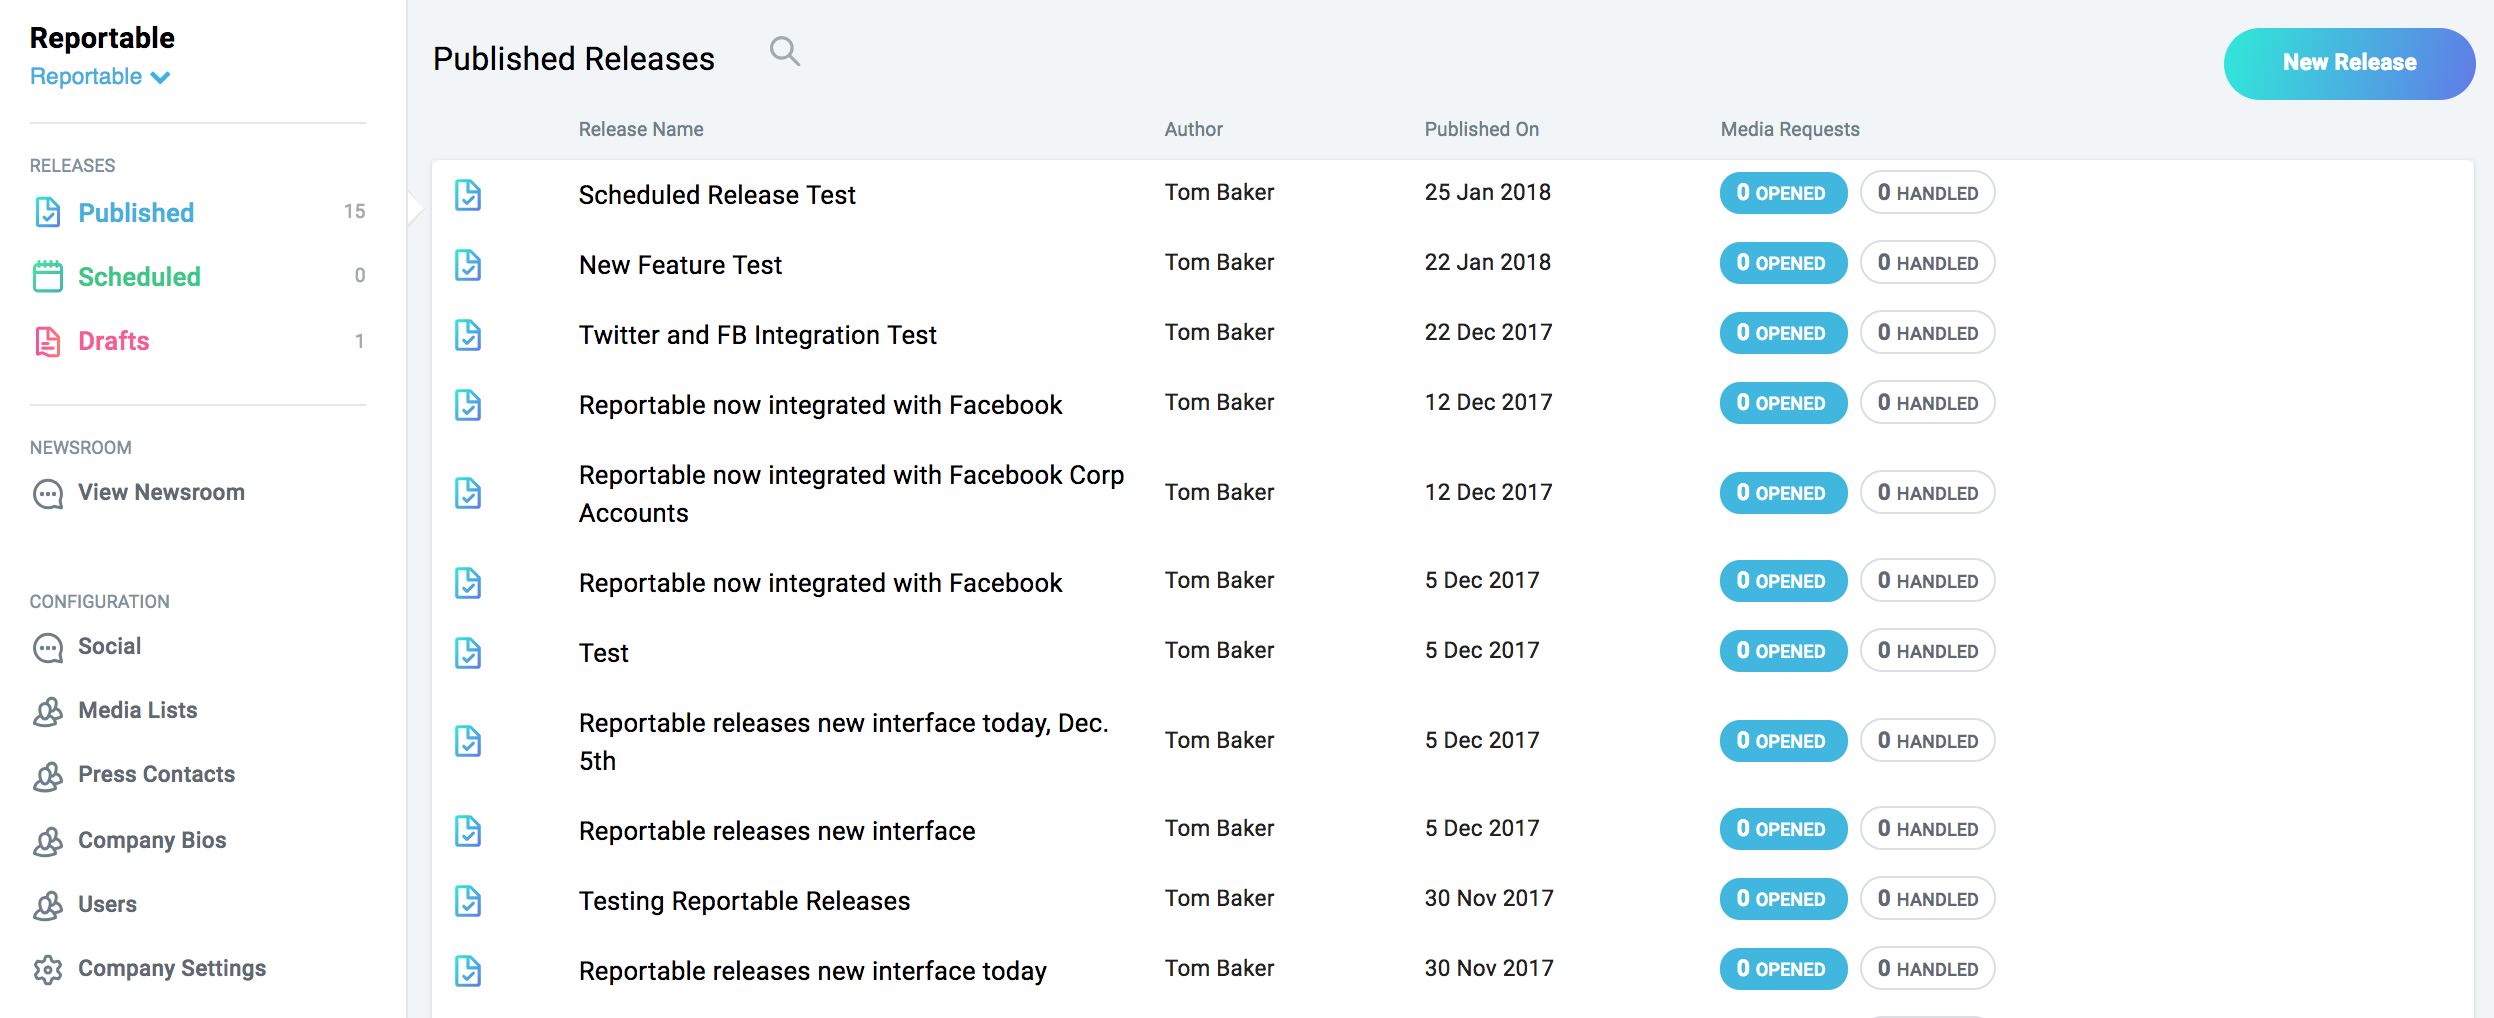Click file icon for Reportable releases new interface today
Viewport: 2494px width, 1018px height.
point(468,971)
